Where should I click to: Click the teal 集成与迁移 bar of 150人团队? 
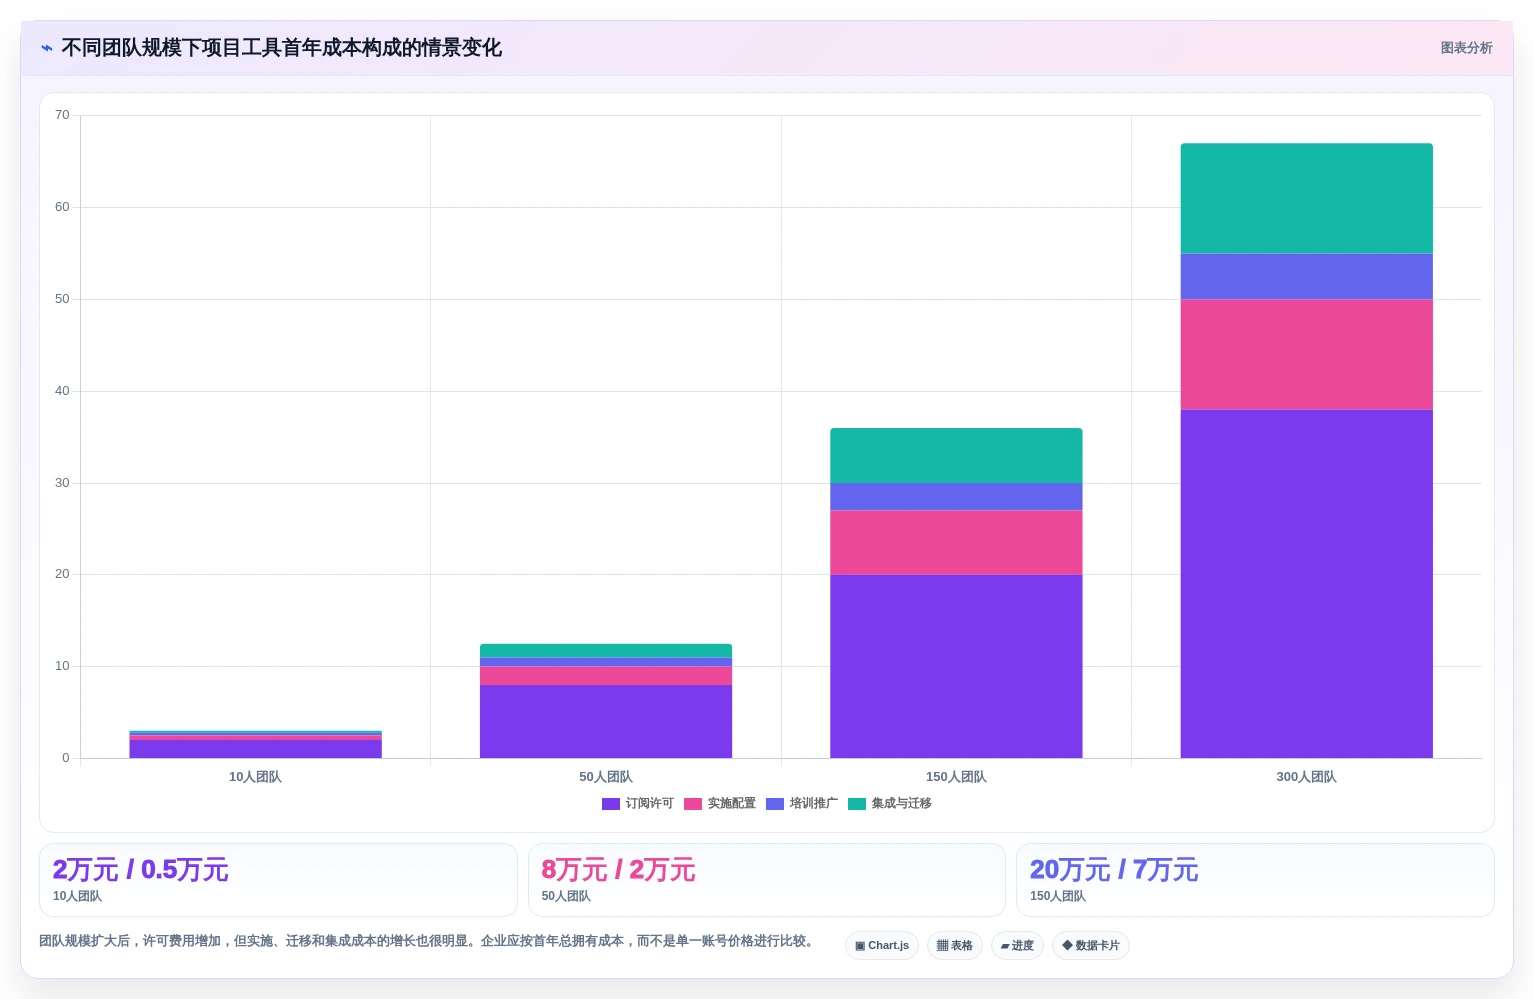pos(956,456)
